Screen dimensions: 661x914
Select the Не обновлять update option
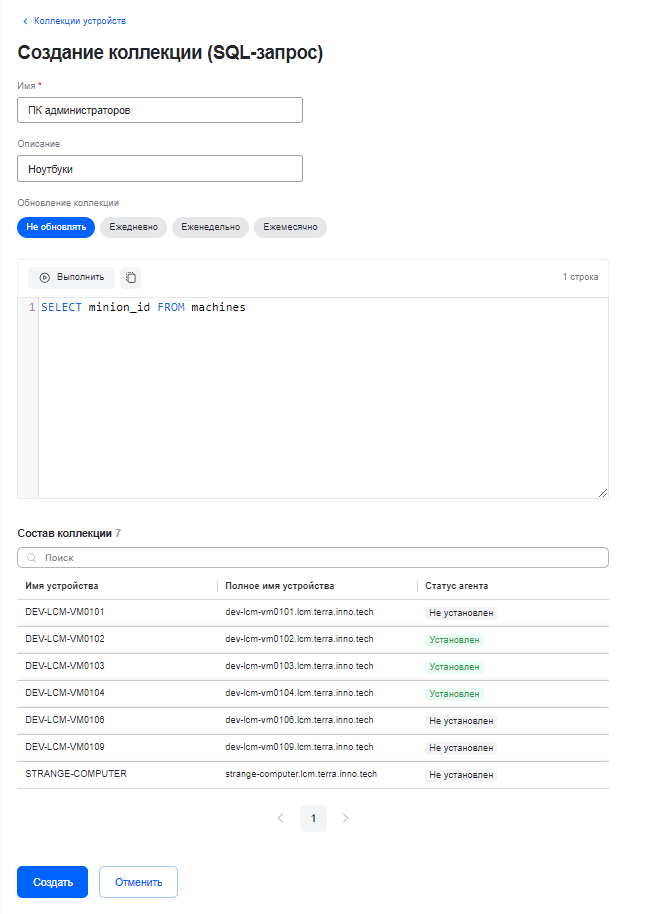[x=56, y=227]
